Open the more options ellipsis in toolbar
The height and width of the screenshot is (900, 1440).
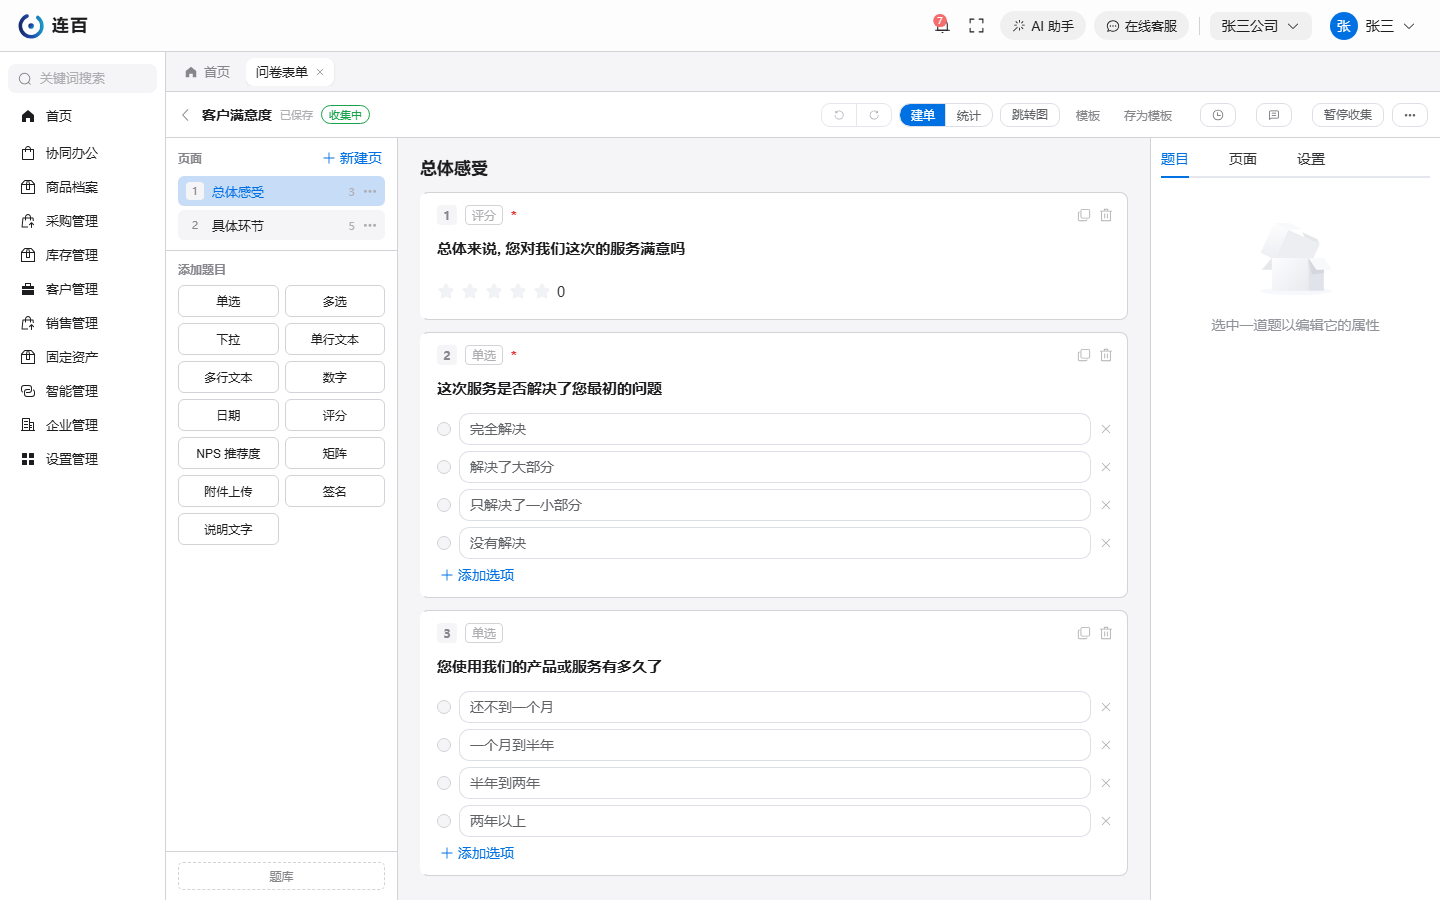click(1410, 115)
